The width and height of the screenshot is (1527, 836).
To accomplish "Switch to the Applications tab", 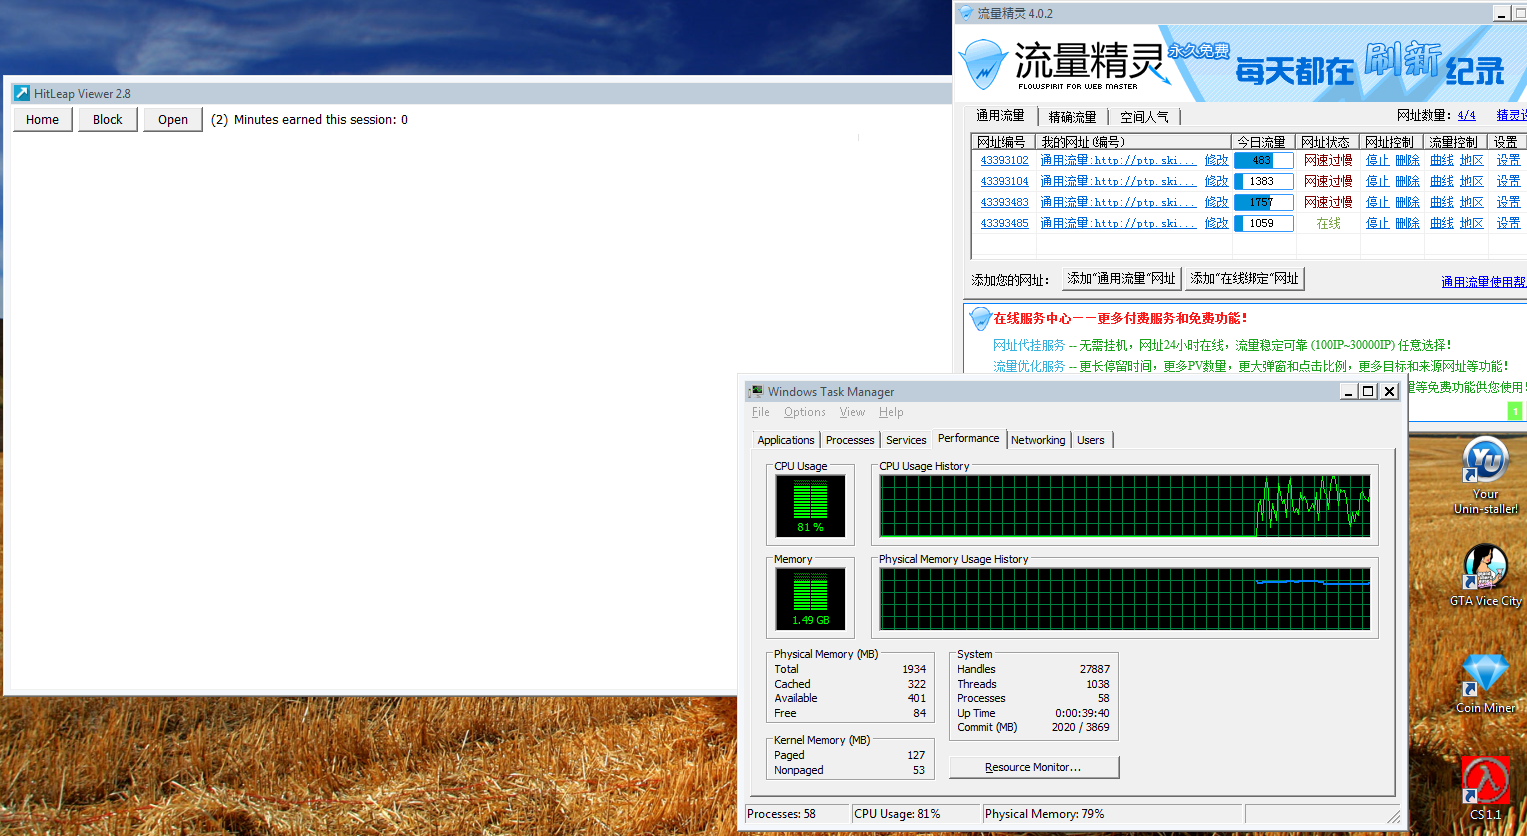I will [x=786, y=440].
